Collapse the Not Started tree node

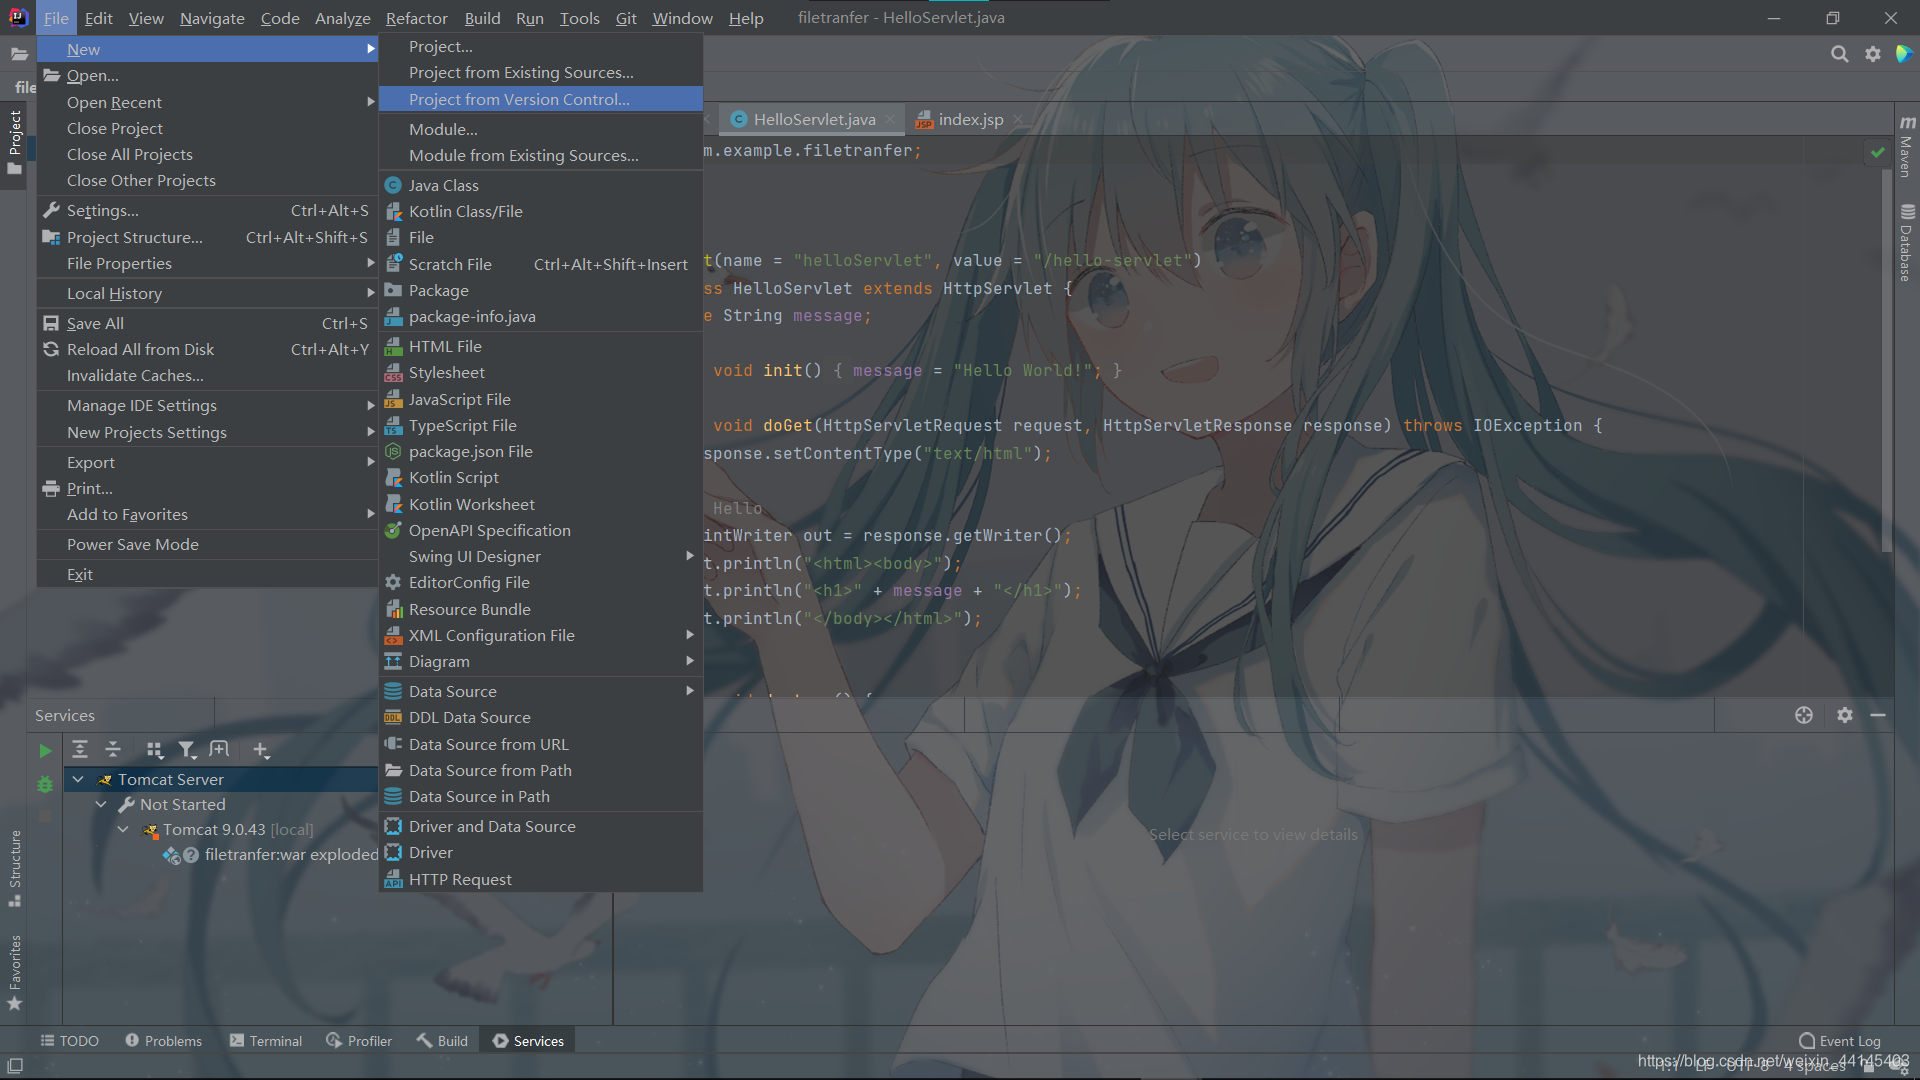point(101,805)
